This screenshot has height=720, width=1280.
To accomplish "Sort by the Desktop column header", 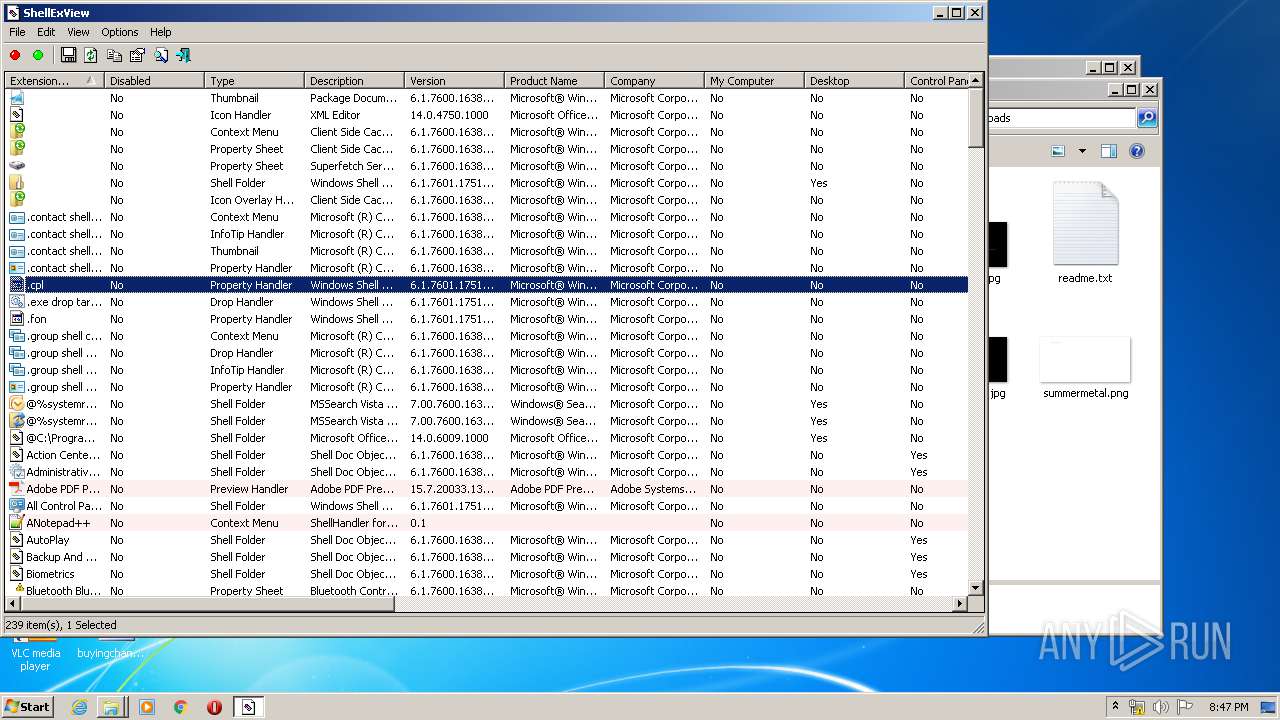I will point(854,81).
